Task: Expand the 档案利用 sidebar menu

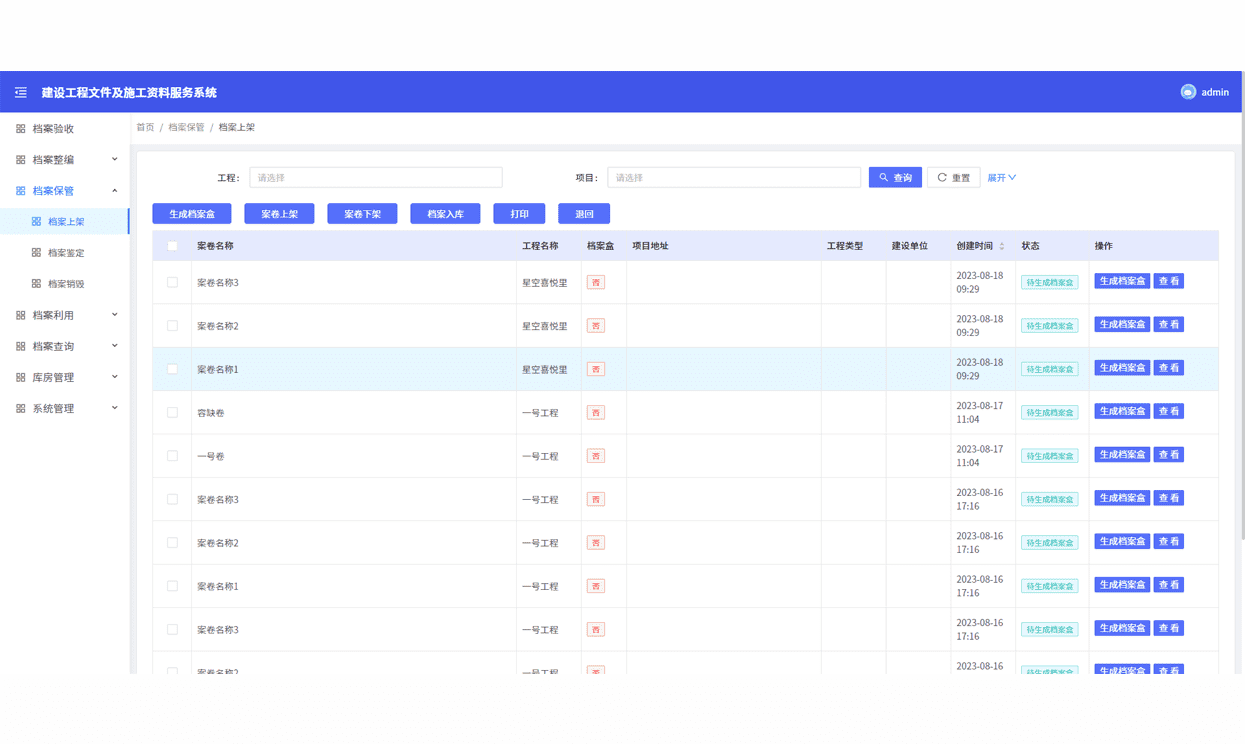Action: click(65, 315)
